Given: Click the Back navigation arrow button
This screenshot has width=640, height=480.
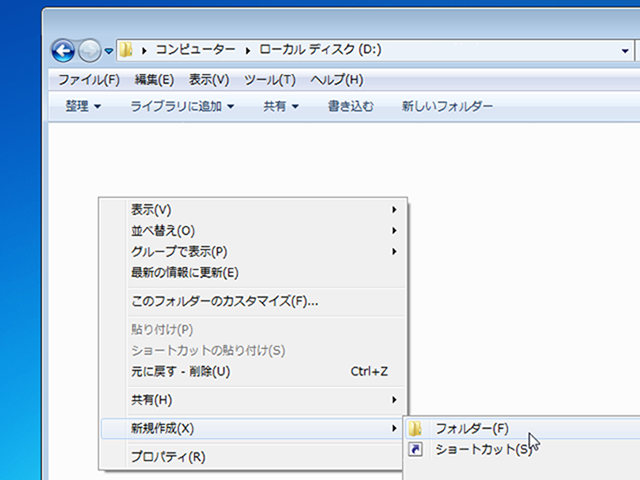Looking at the screenshot, I should point(63,51).
